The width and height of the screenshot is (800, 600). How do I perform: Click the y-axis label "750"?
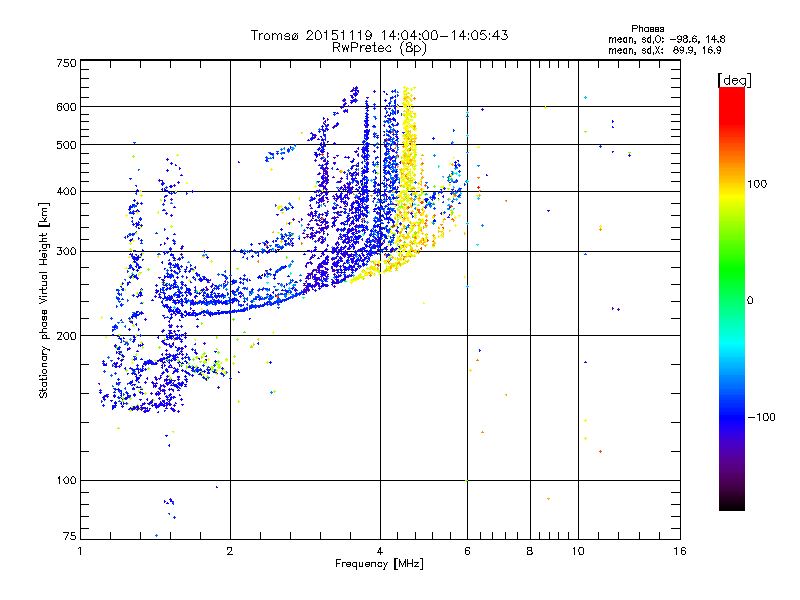pyautogui.click(x=66, y=63)
